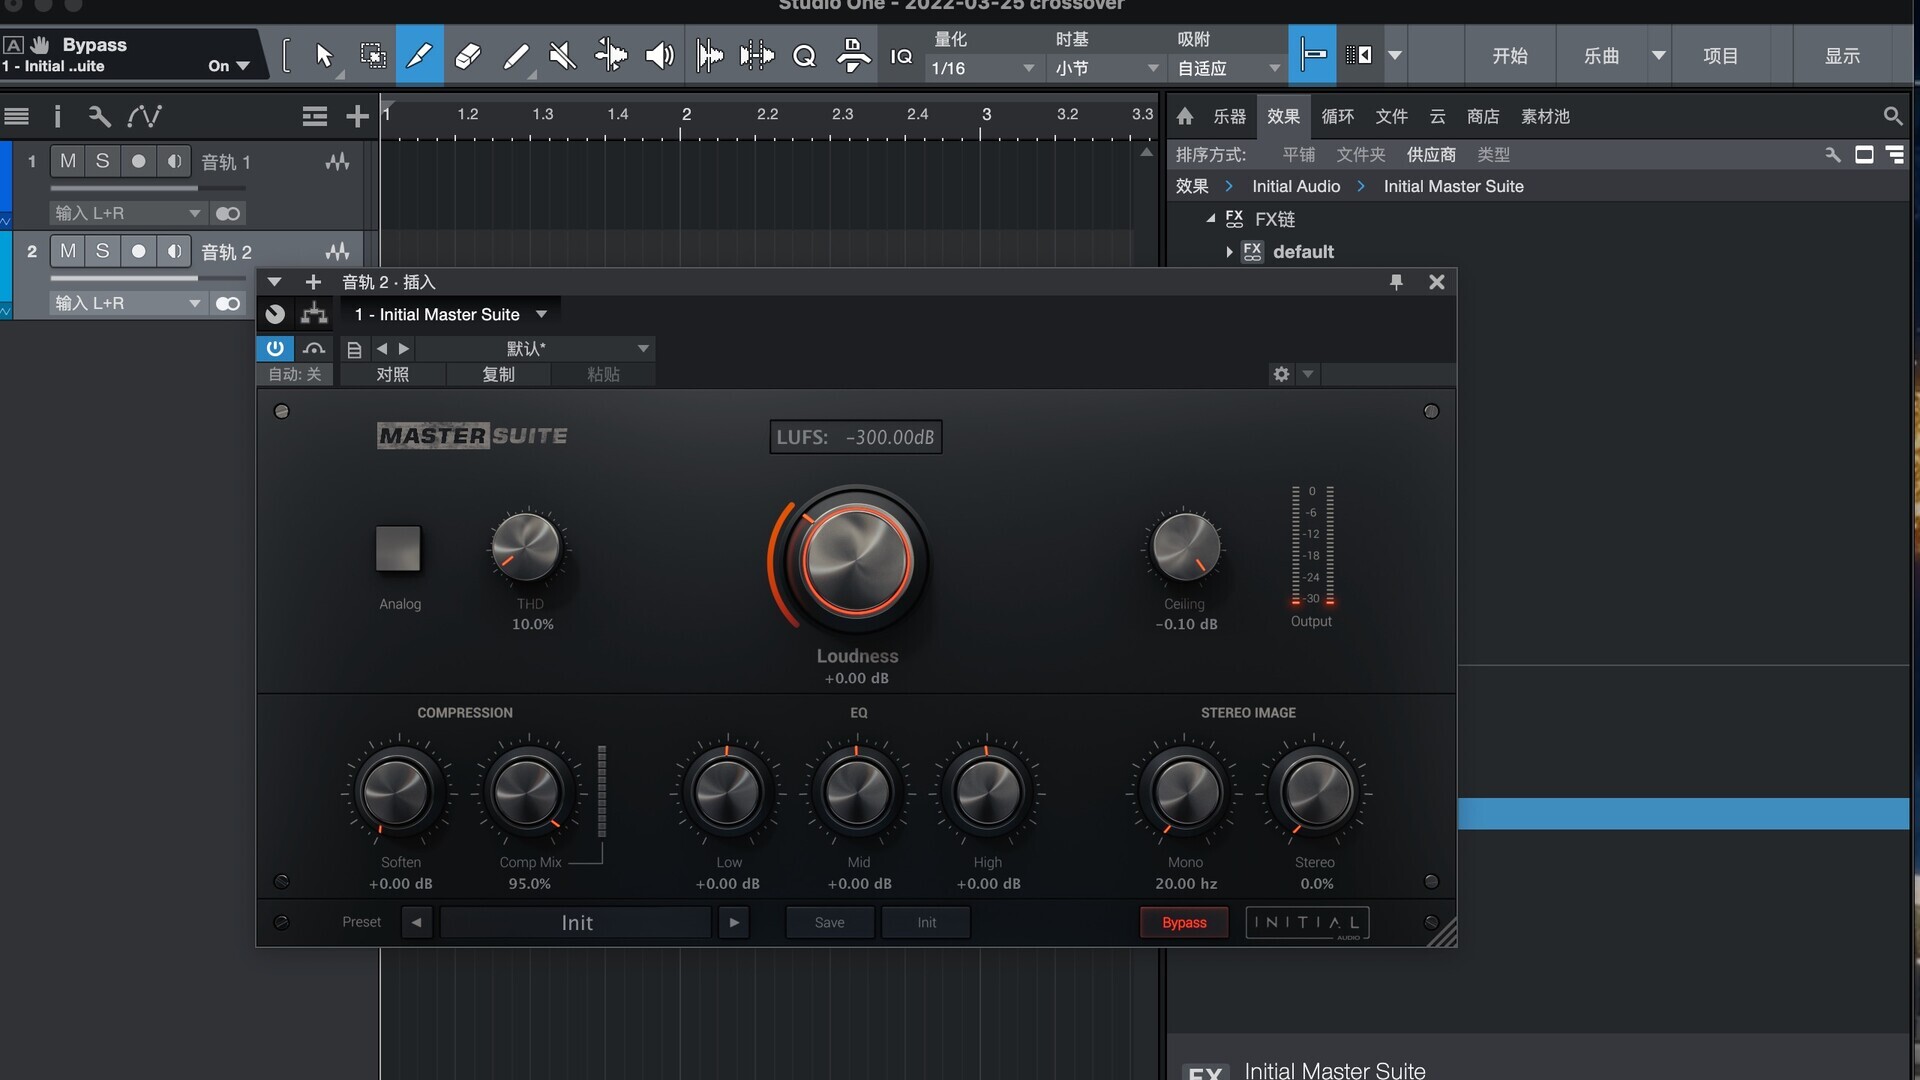This screenshot has width=1920, height=1080.
Task: Open the plugin settings gear
Action: pyautogui.click(x=1281, y=374)
